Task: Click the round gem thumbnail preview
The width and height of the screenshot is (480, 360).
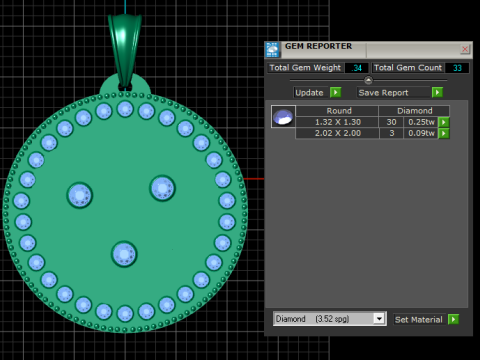Action: click(x=283, y=117)
